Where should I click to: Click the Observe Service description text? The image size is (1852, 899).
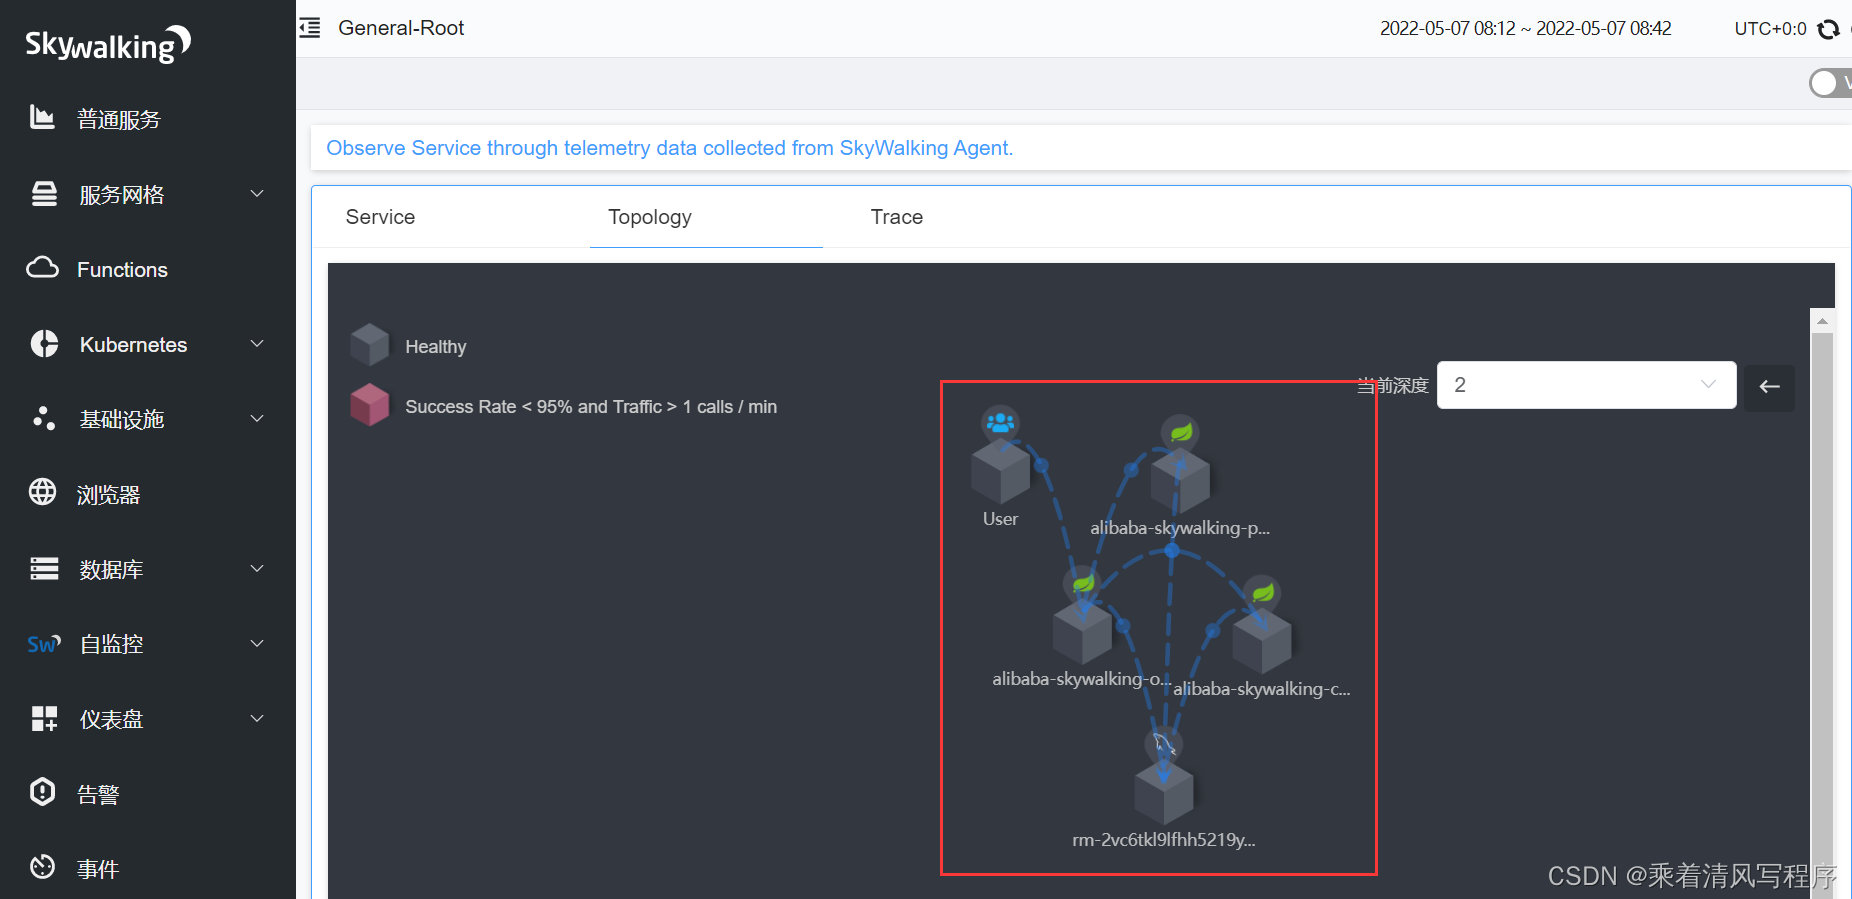(x=670, y=148)
